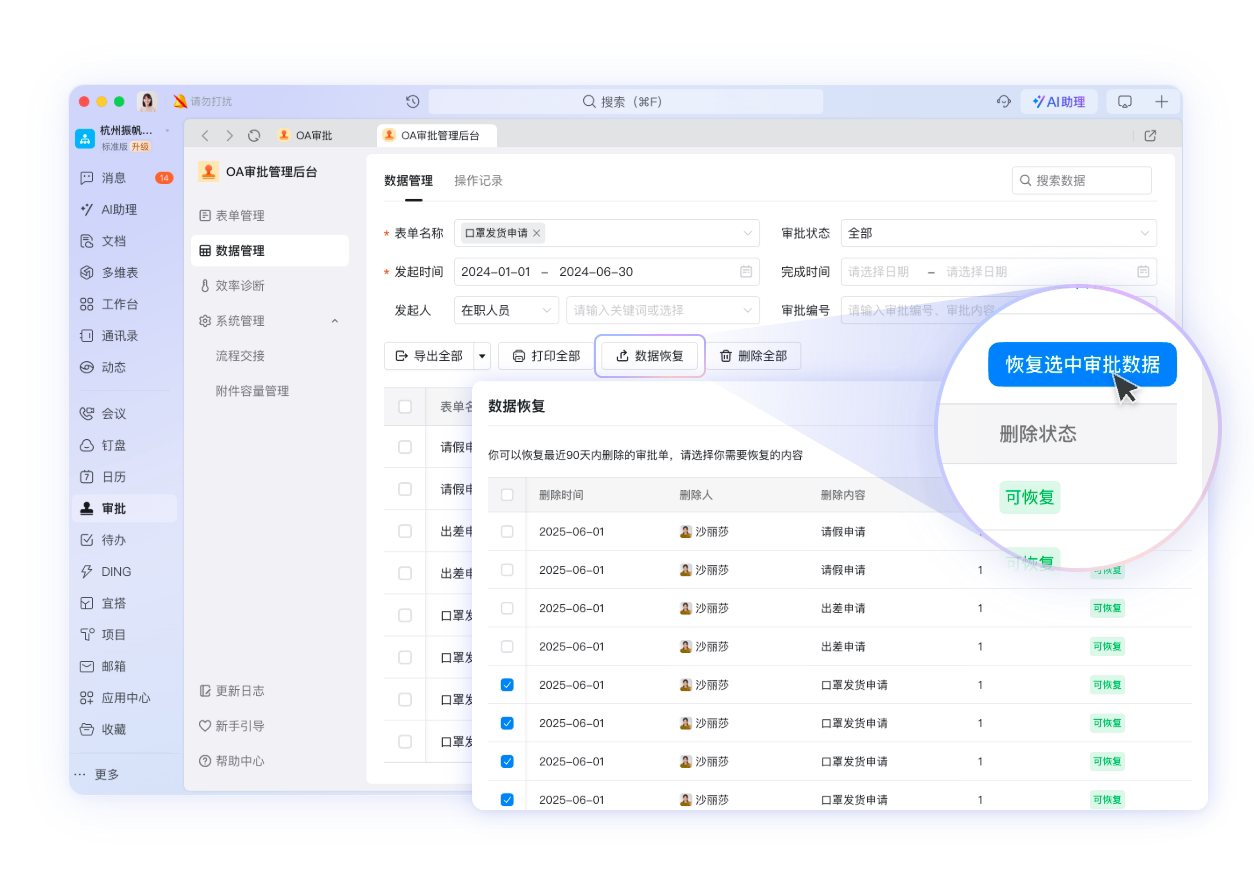Expand the 在职人员 initiator dropdown
Viewport: 1254px width, 880px height.
[x=506, y=310]
